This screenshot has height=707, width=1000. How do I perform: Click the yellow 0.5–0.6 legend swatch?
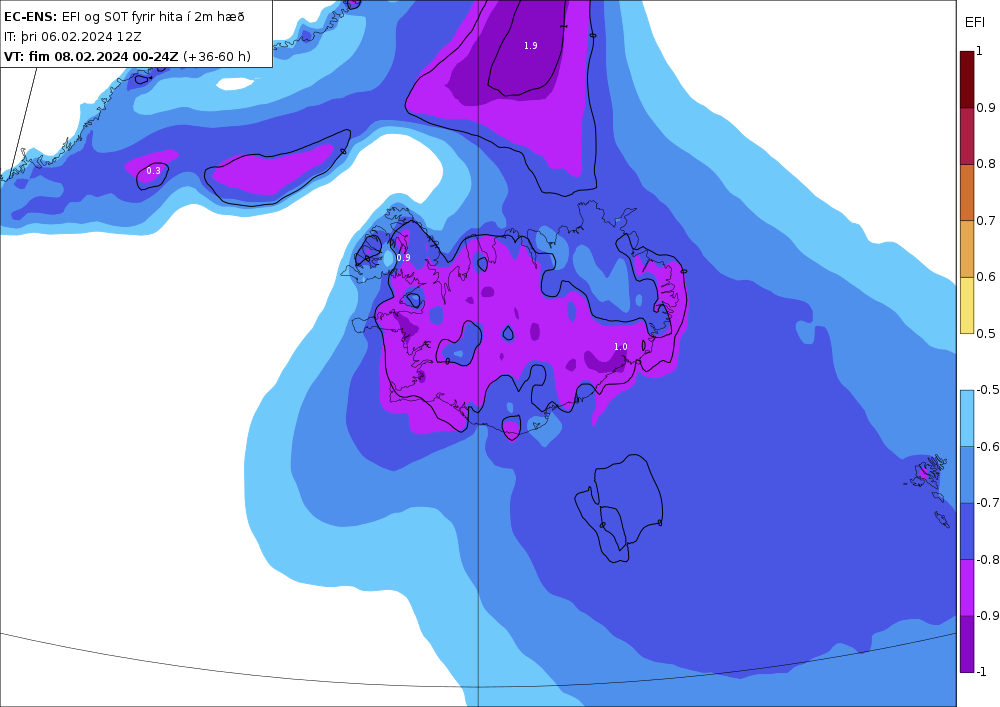click(x=967, y=305)
